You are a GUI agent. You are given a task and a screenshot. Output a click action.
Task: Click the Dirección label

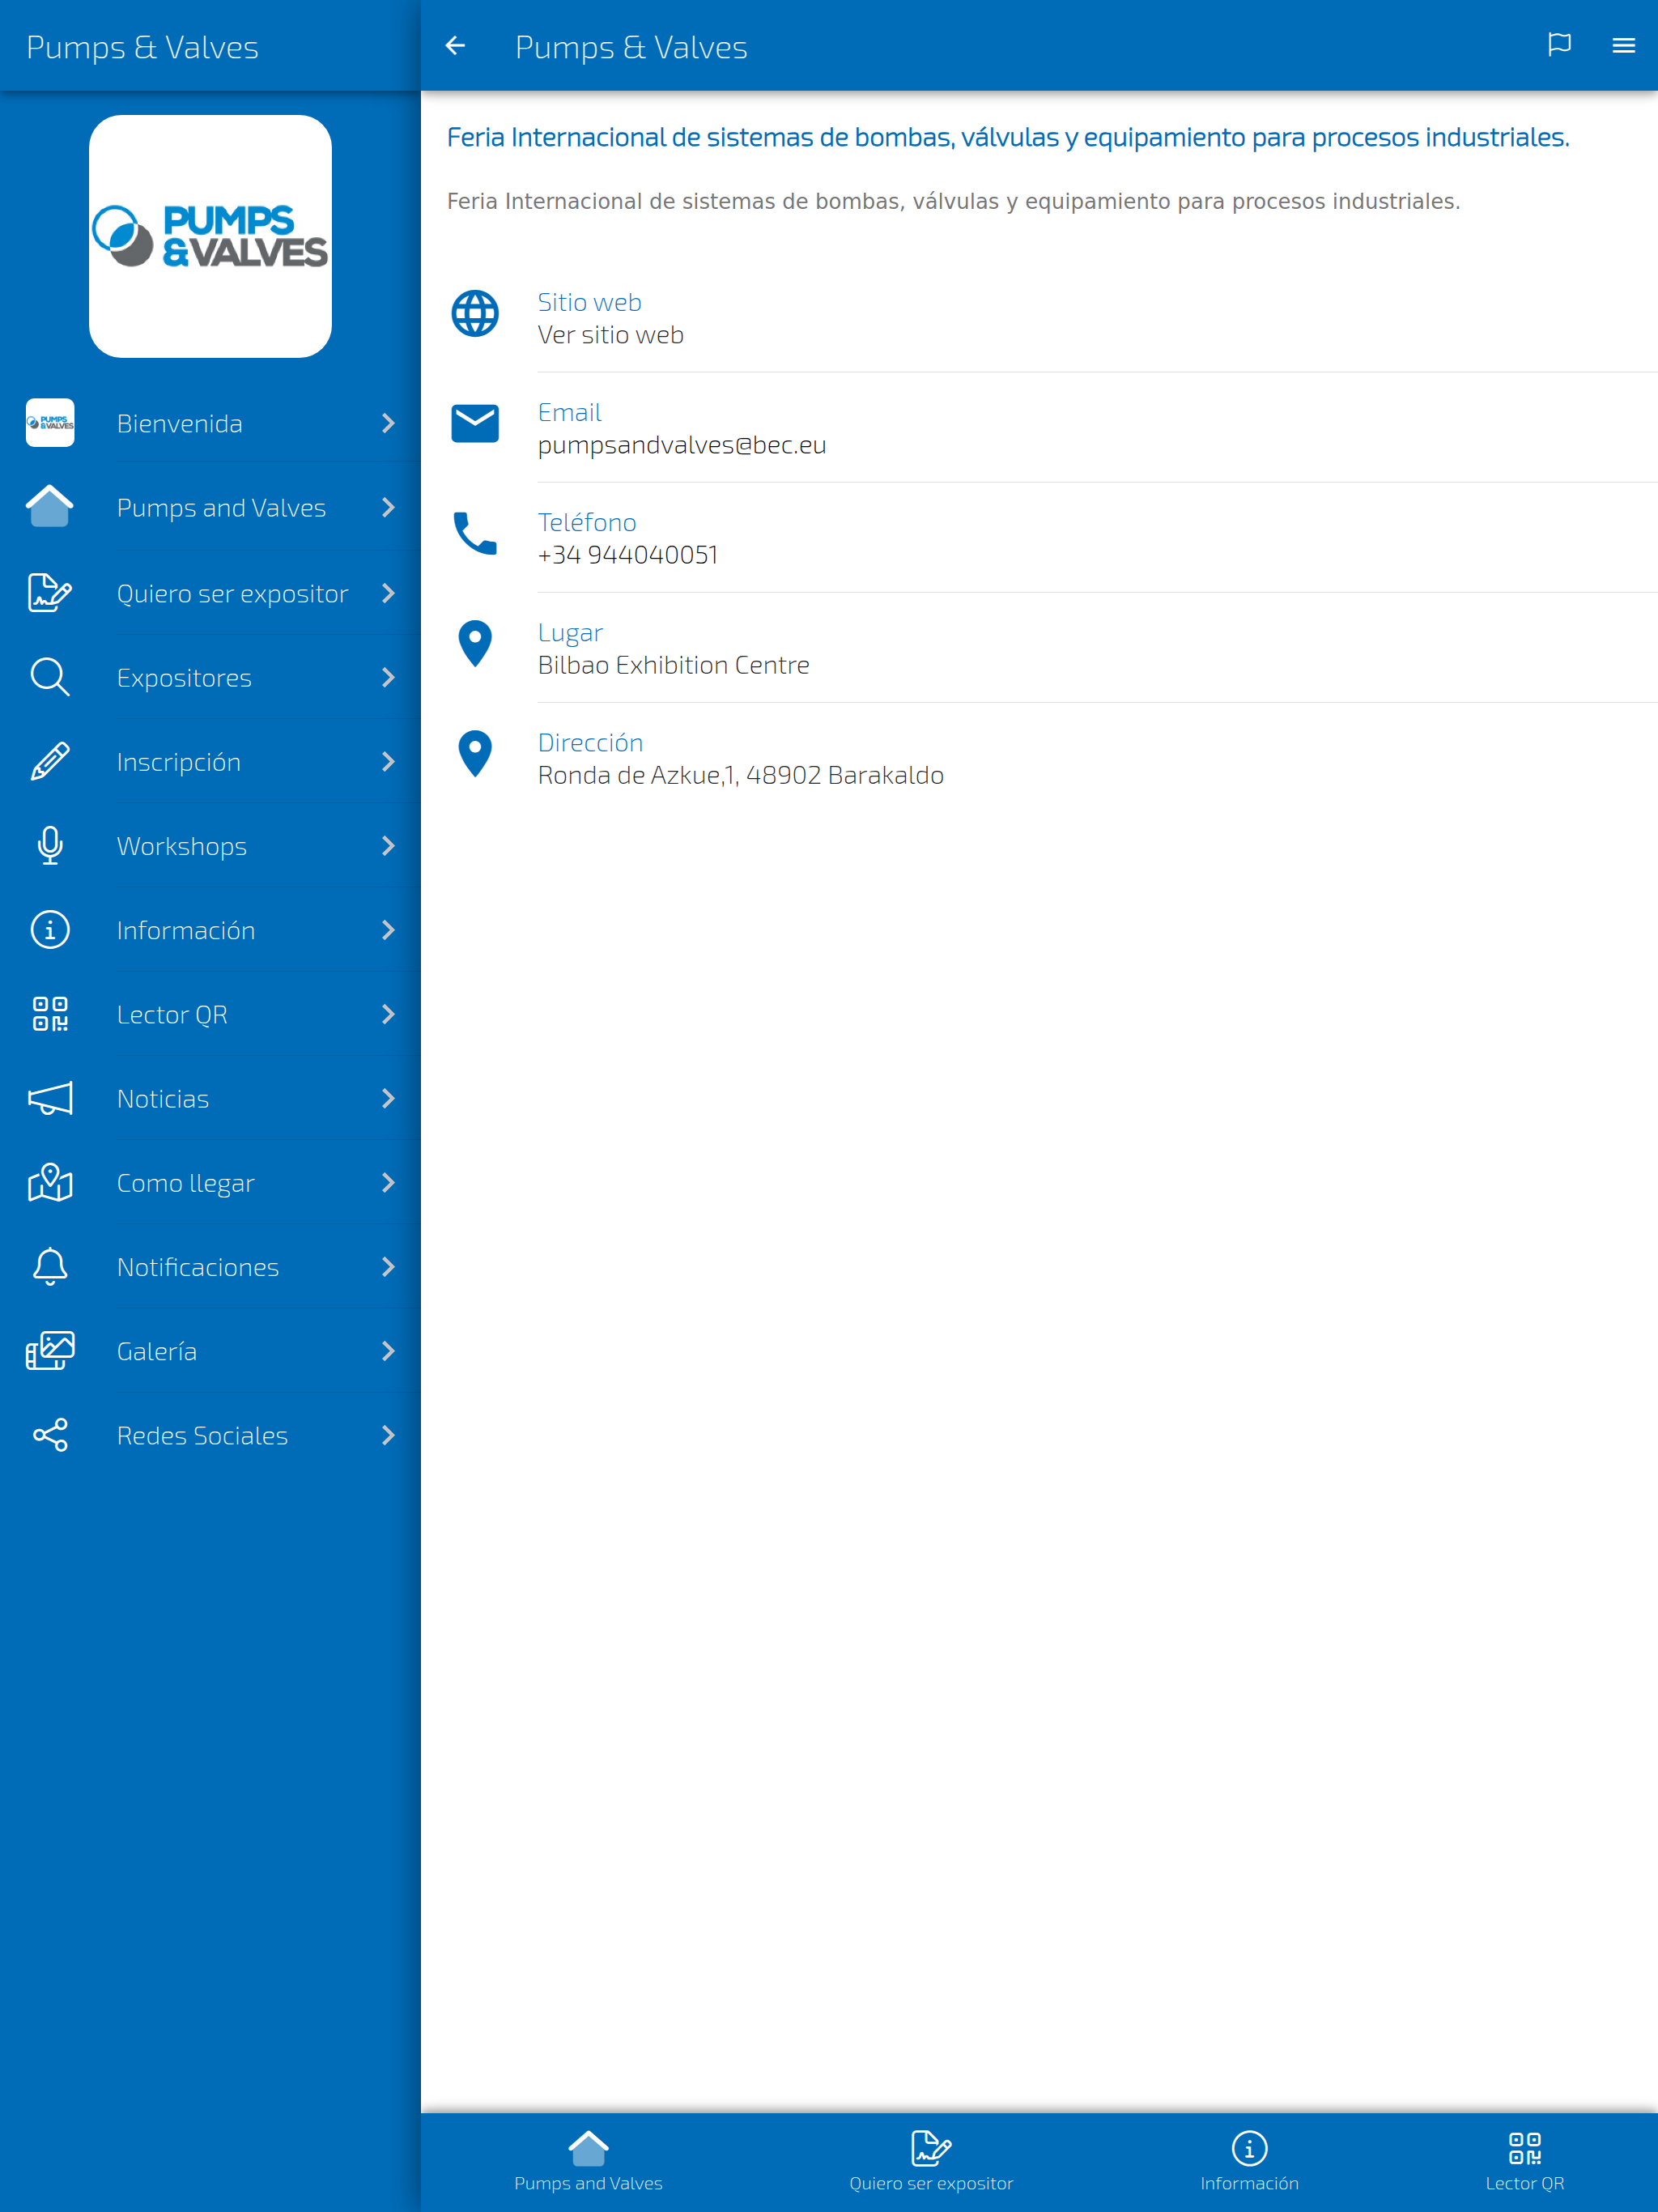coord(590,742)
